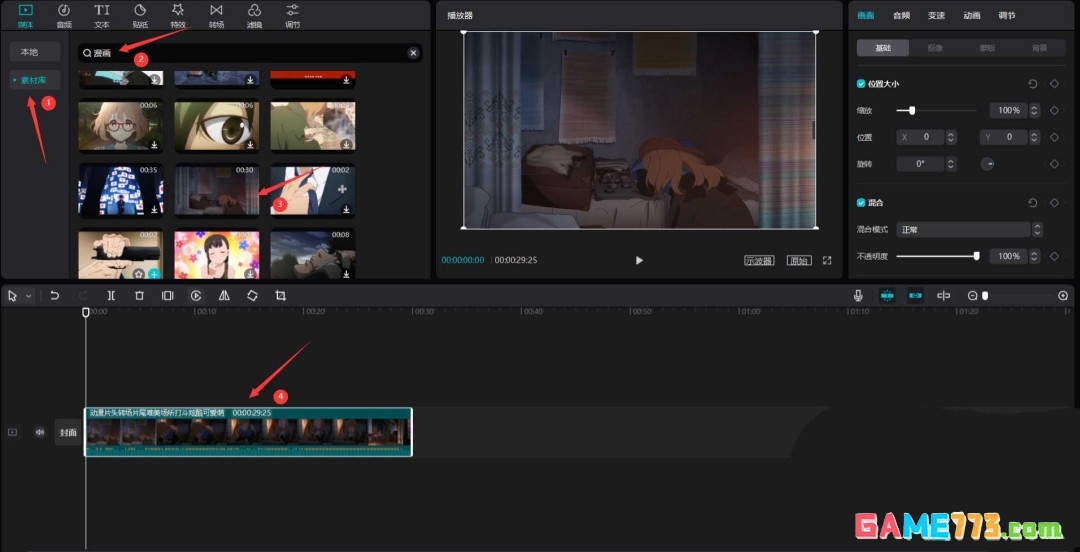This screenshot has height=552, width=1080.
Task: Open the 音频 audio panel
Action: tap(63, 16)
